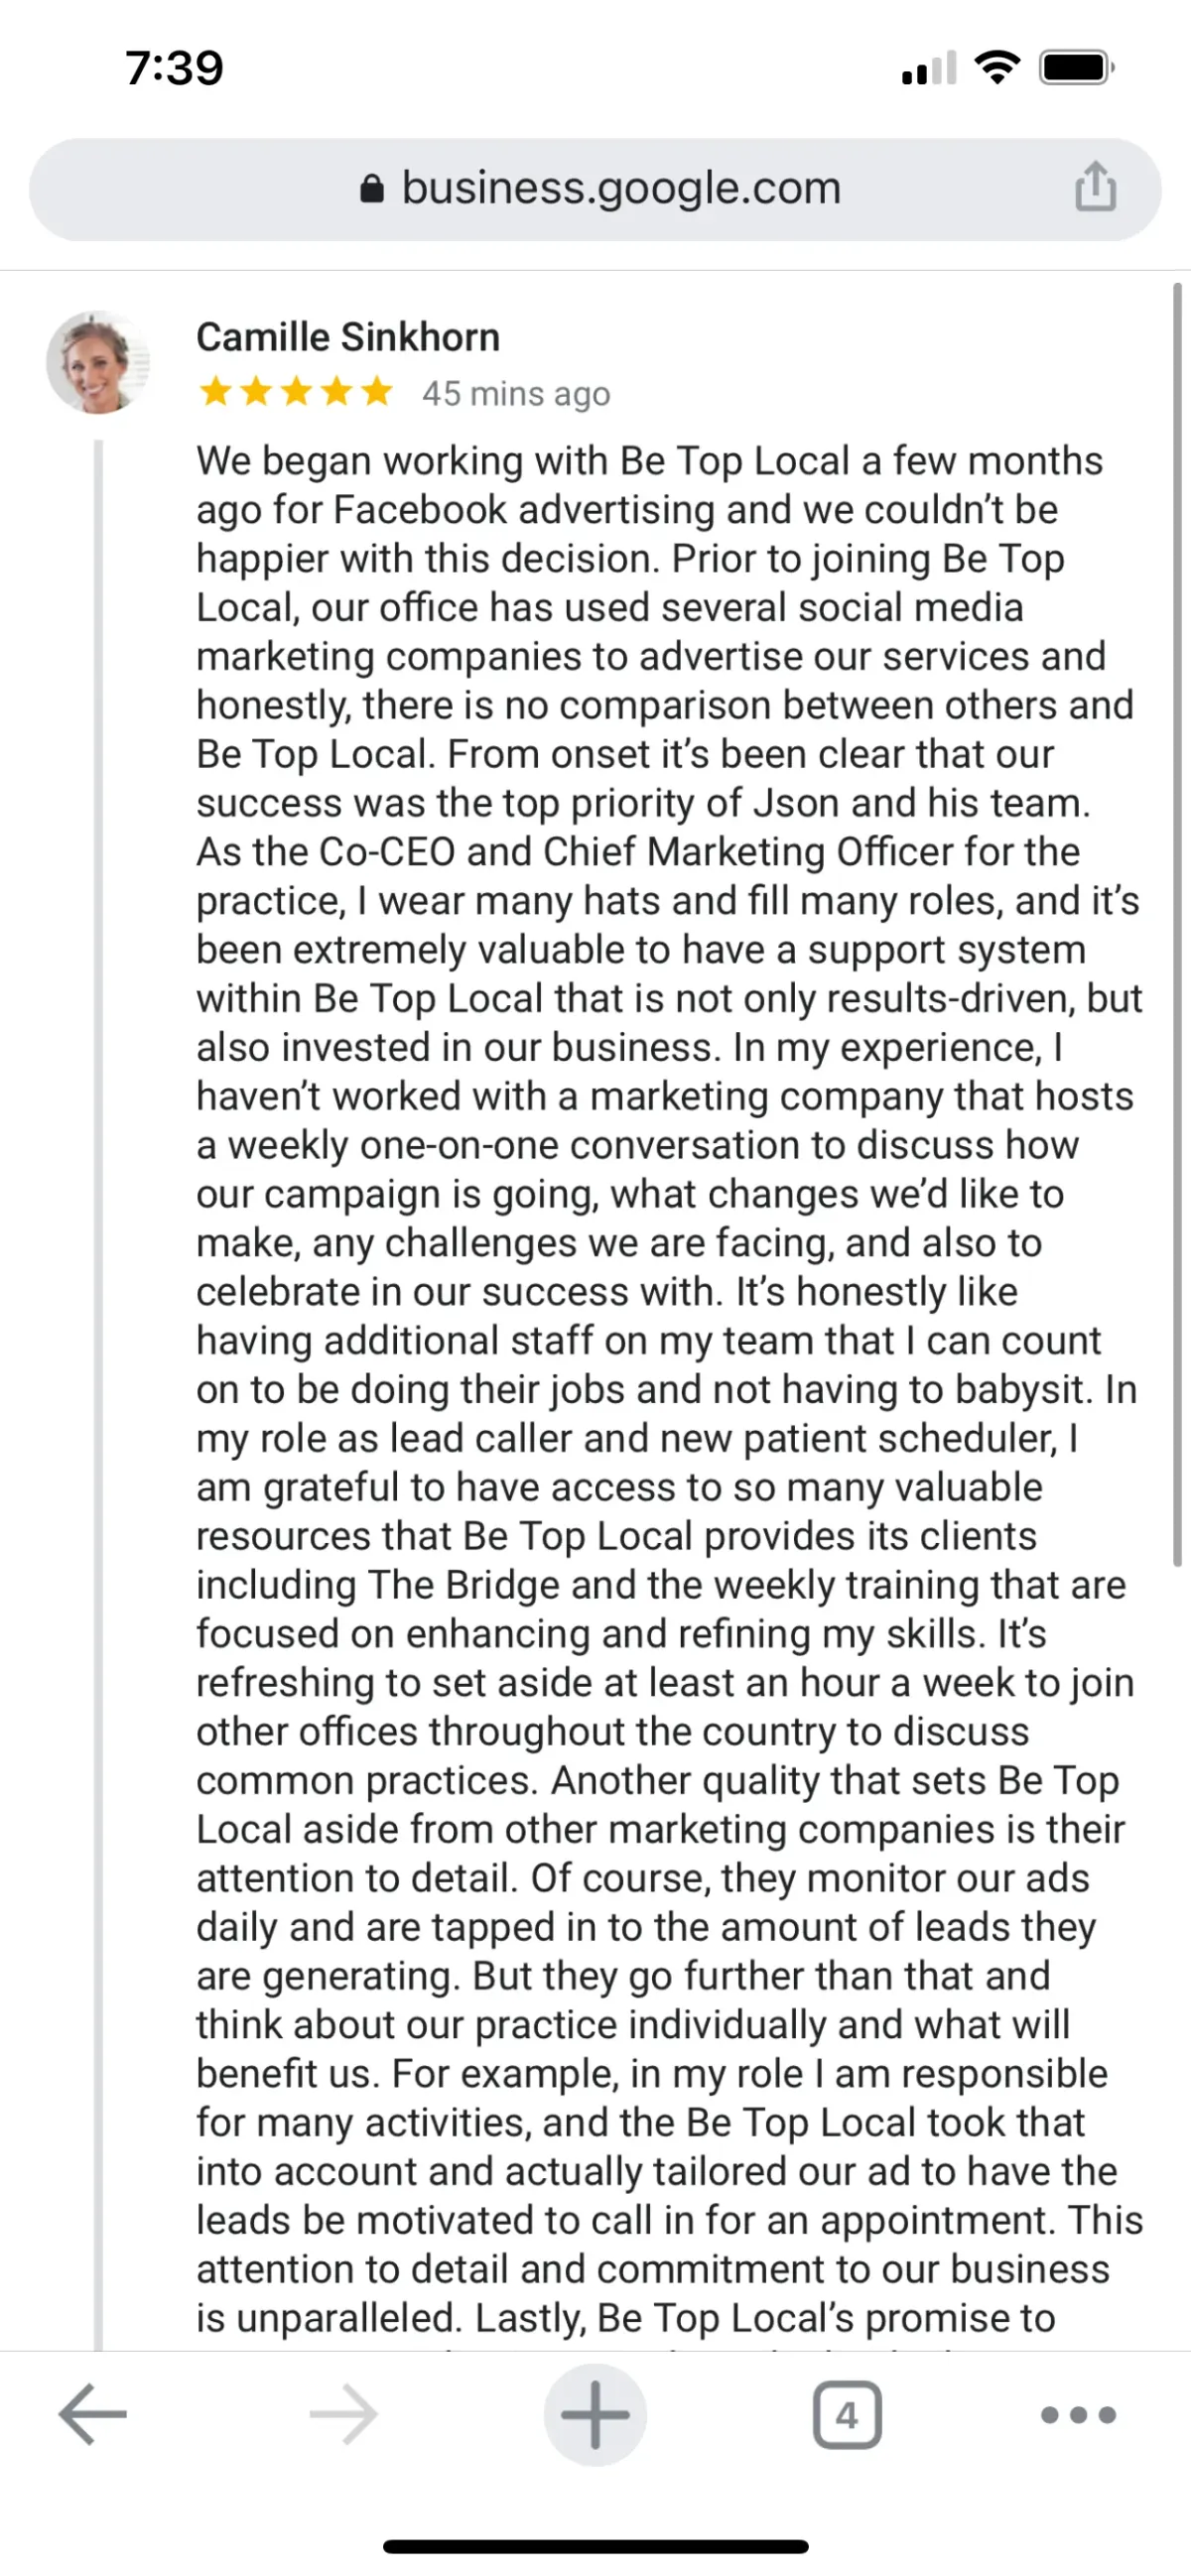The height and width of the screenshot is (2576, 1191).
Task: Tap the fifth star of the rating
Action: [x=376, y=392]
